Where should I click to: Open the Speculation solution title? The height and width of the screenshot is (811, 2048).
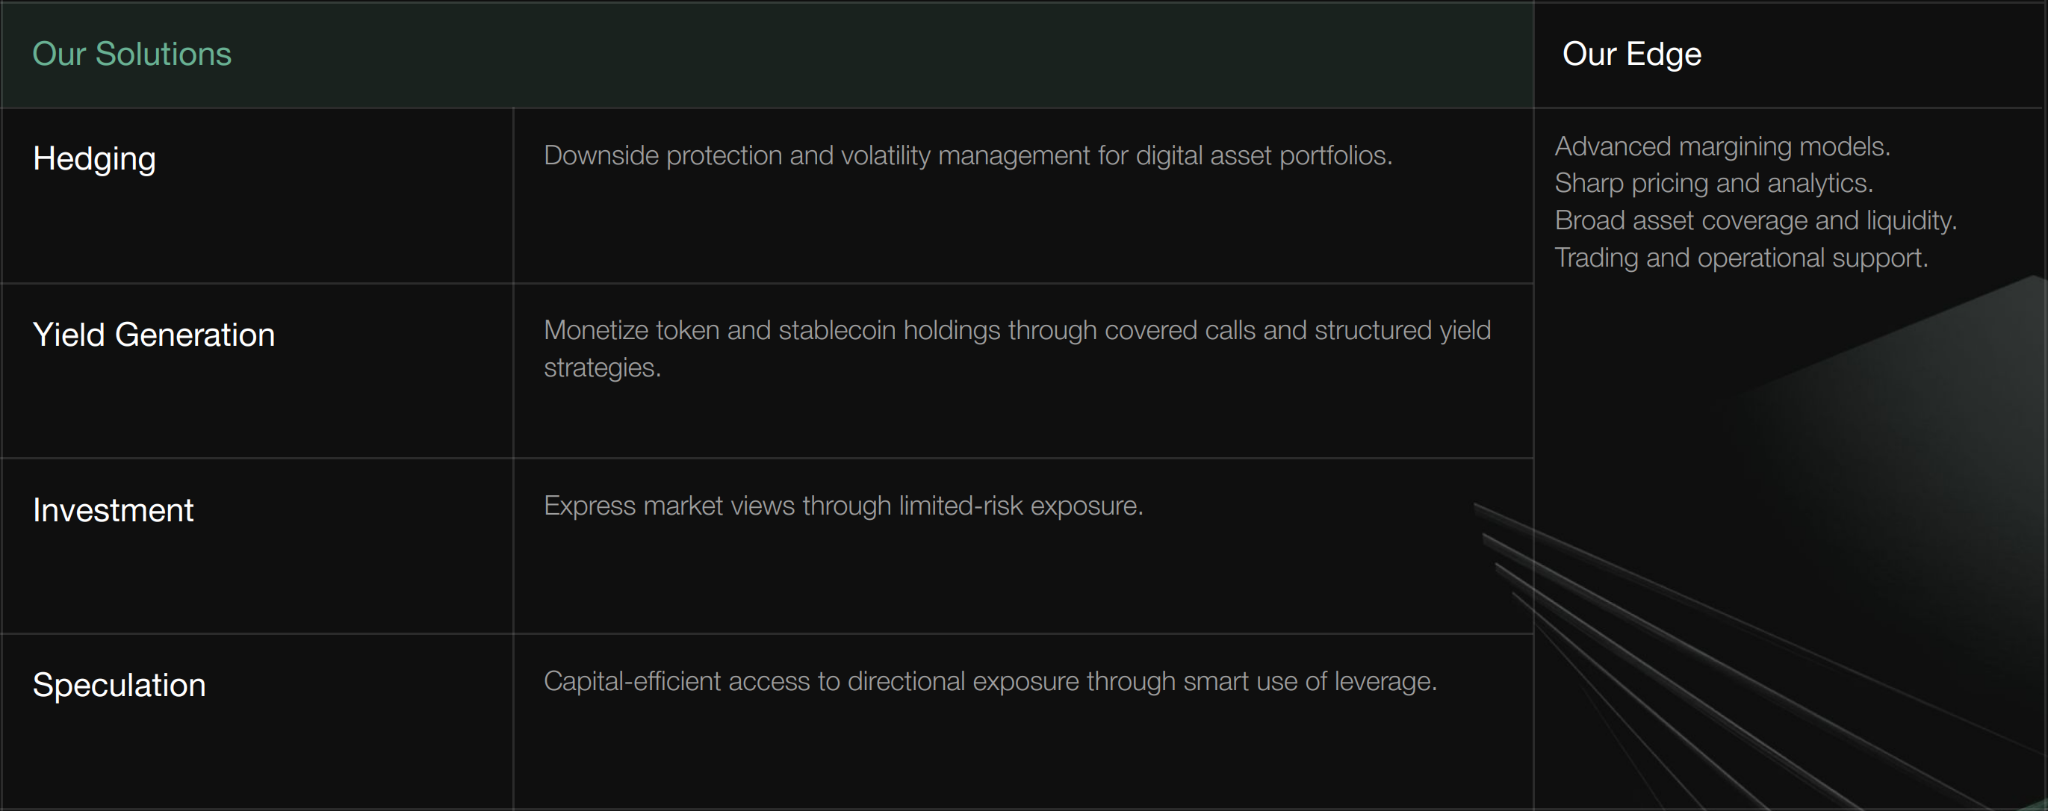119,685
